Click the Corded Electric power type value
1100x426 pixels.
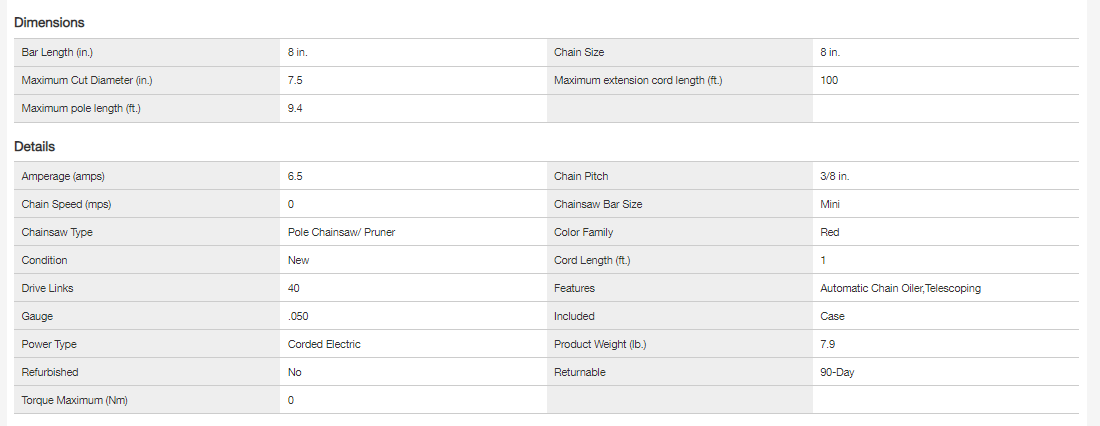click(324, 344)
